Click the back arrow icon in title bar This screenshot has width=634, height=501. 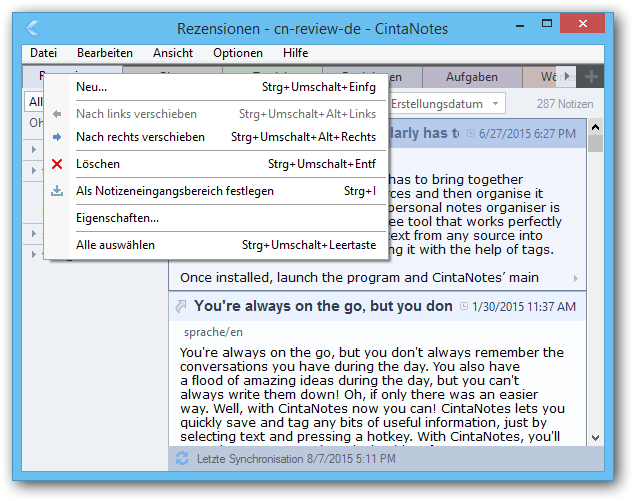tap(32, 28)
